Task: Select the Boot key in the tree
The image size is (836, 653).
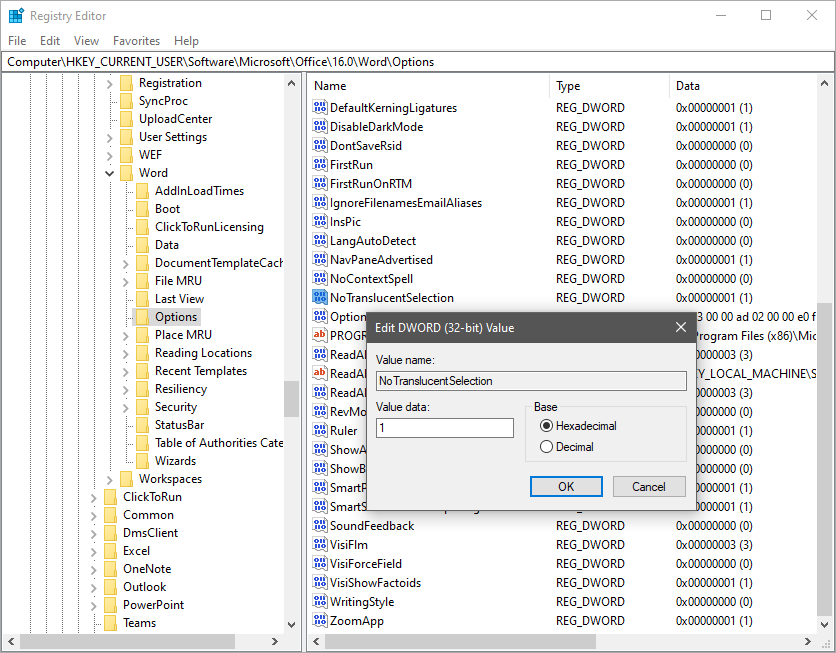Action: click(167, 209)
